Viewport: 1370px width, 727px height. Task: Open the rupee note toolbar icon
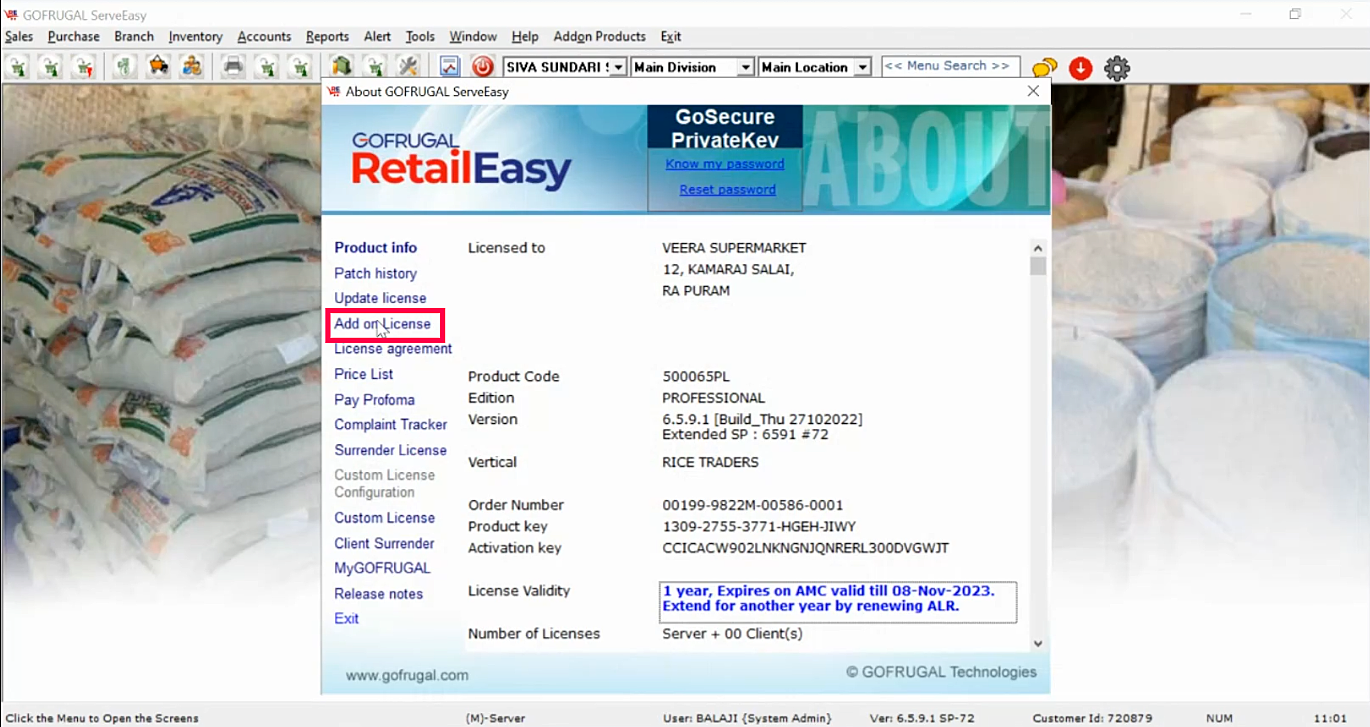tap(125, 67)
